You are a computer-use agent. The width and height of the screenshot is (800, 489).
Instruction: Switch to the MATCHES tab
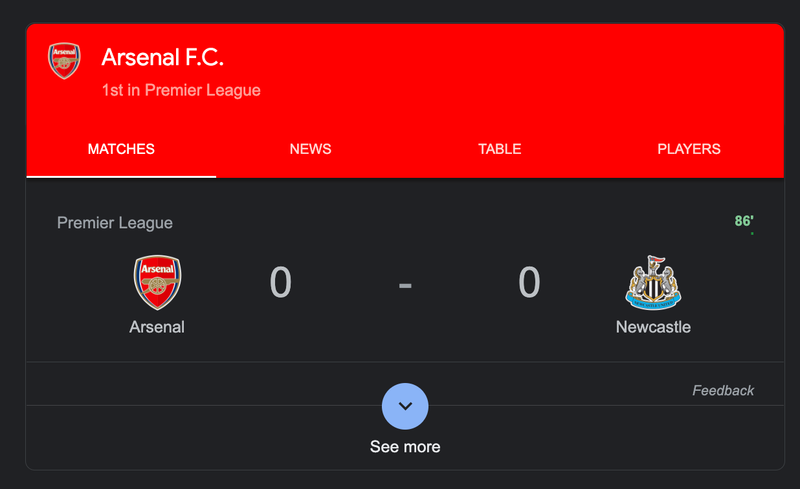[x=121, y=149]
